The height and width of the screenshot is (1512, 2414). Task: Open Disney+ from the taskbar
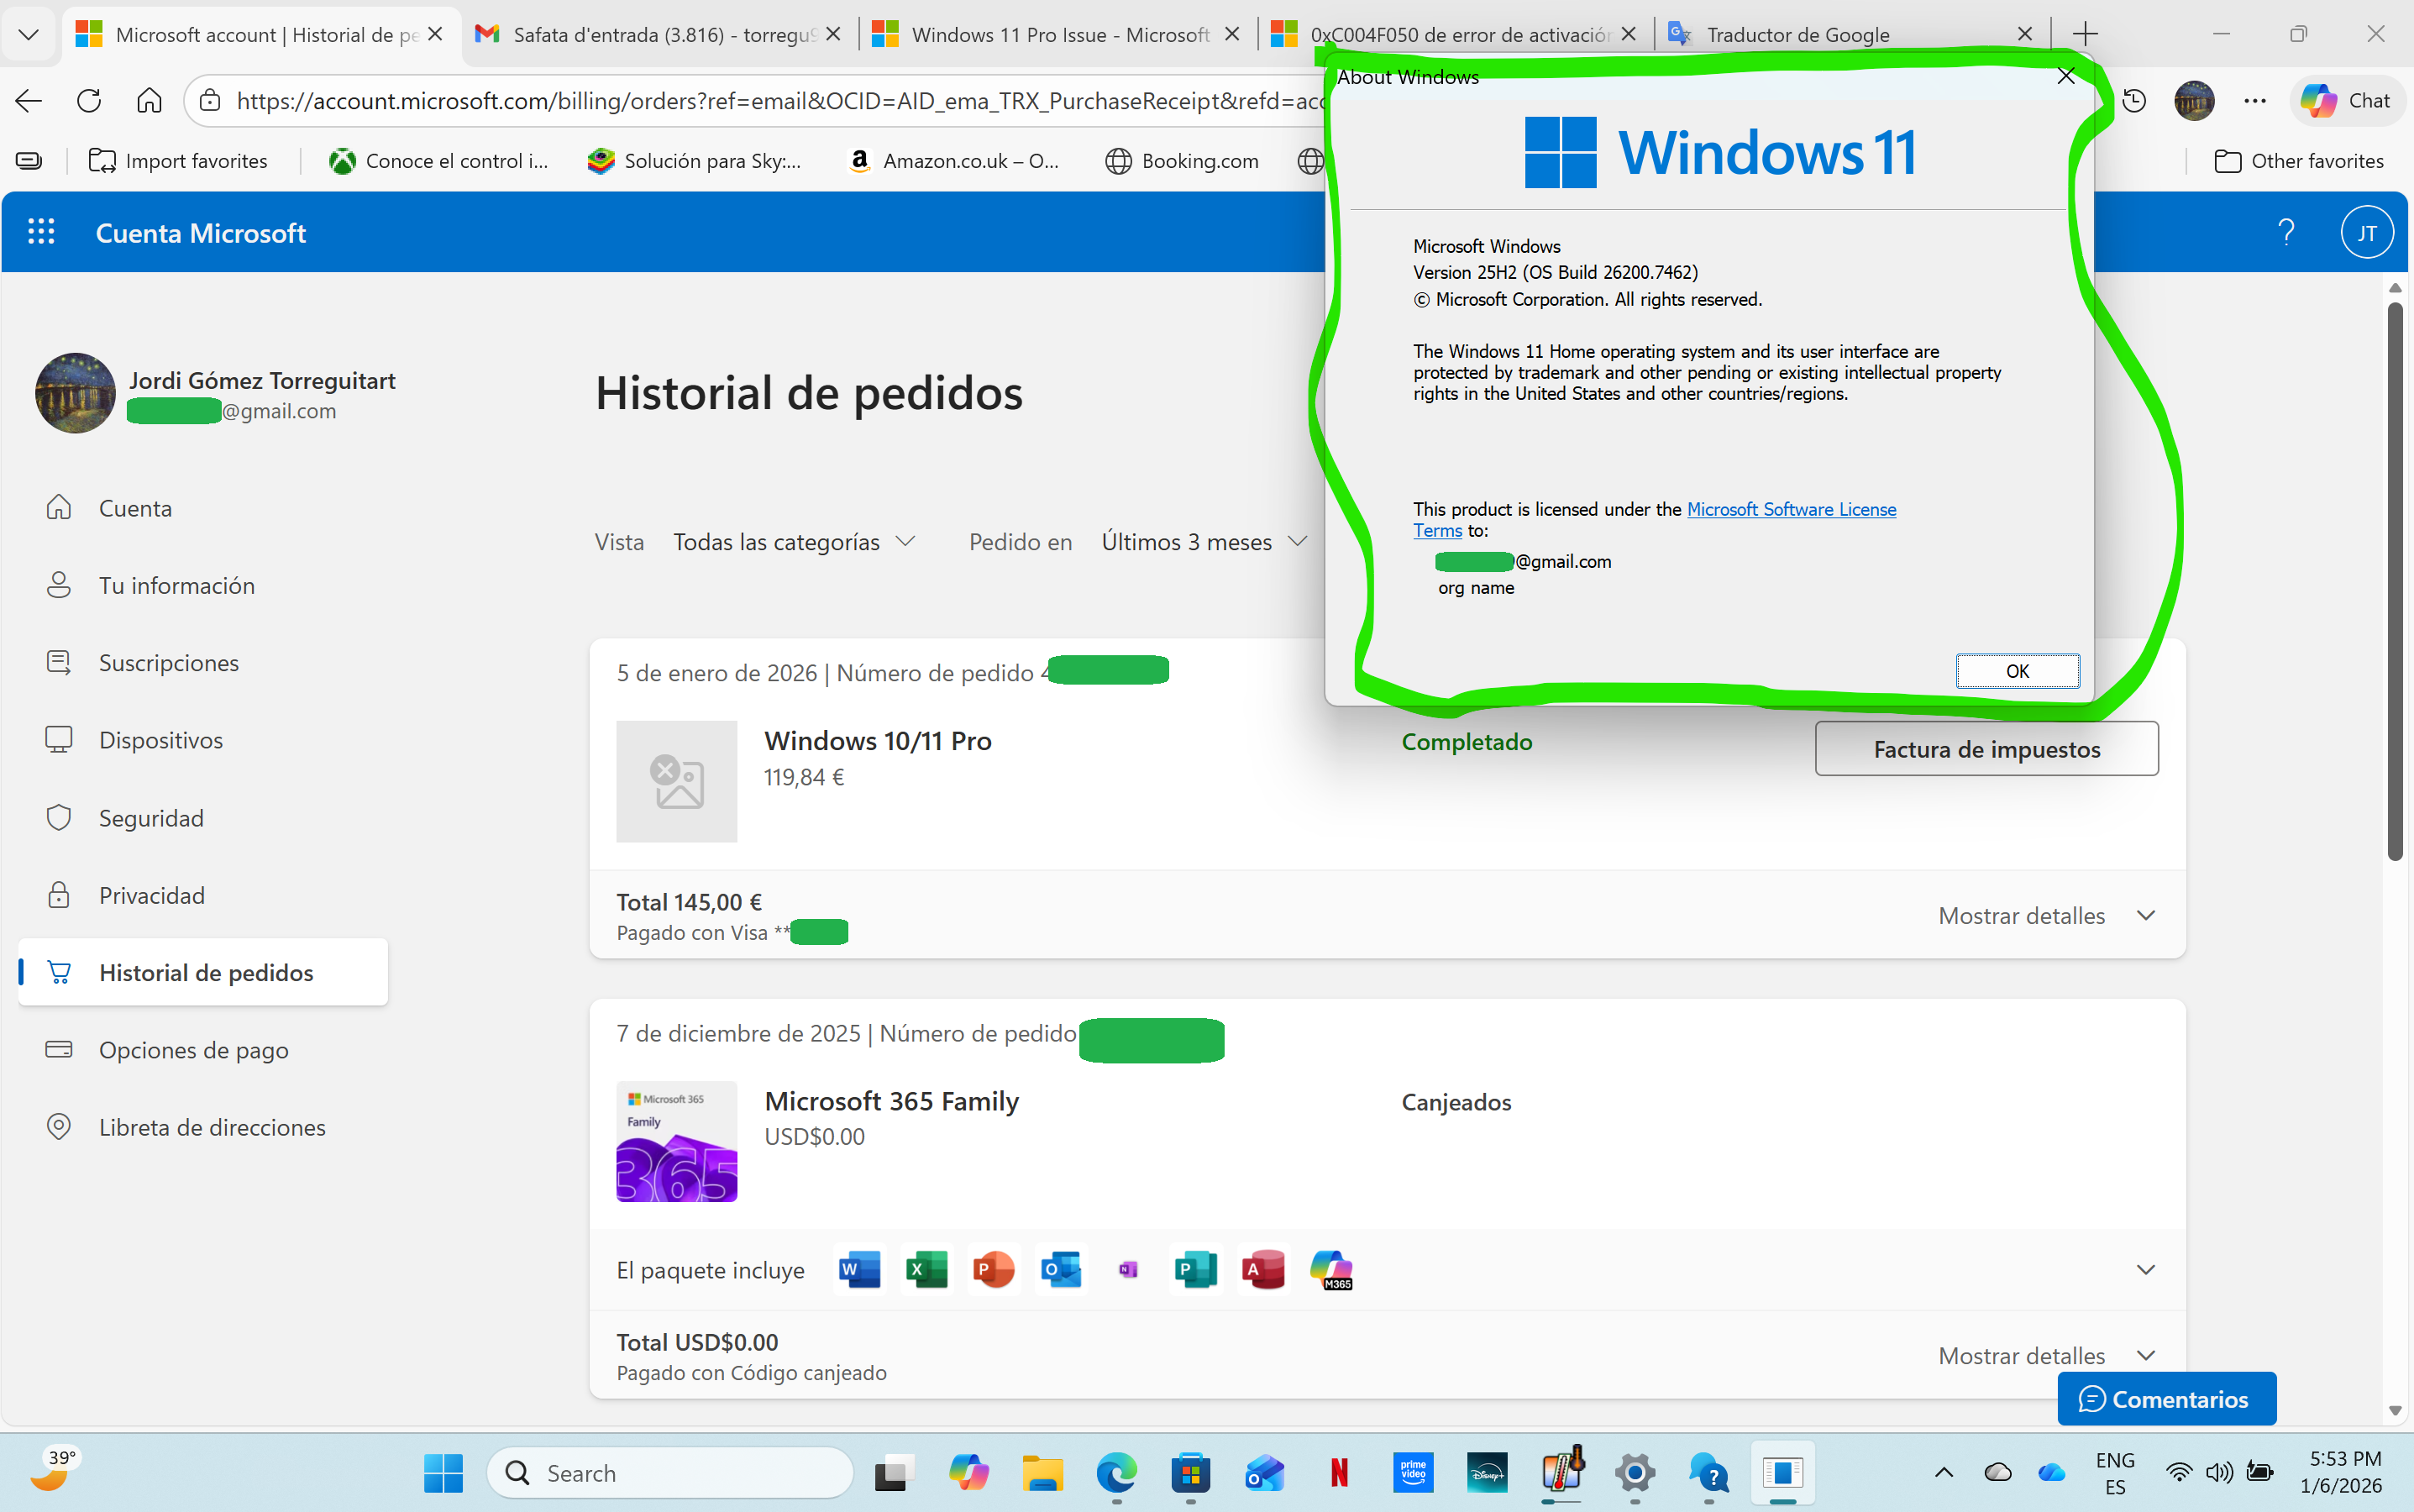1487,1473
